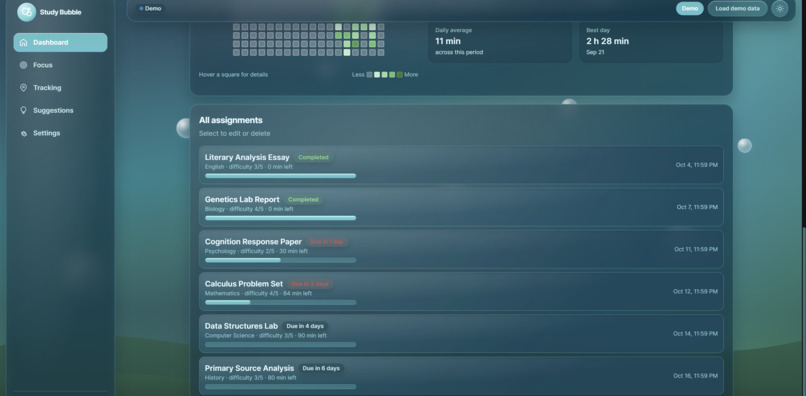This screenshot has height=396, width=806.
Task: Select the Data Structures Lab assignment
Action: [461, 334]
